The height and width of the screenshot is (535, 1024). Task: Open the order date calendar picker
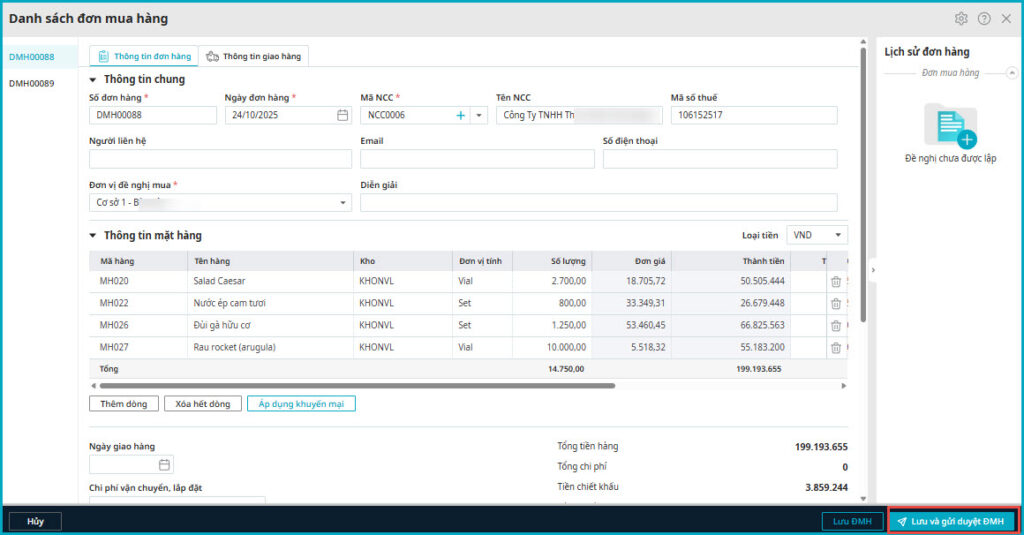tap(342, 115)
